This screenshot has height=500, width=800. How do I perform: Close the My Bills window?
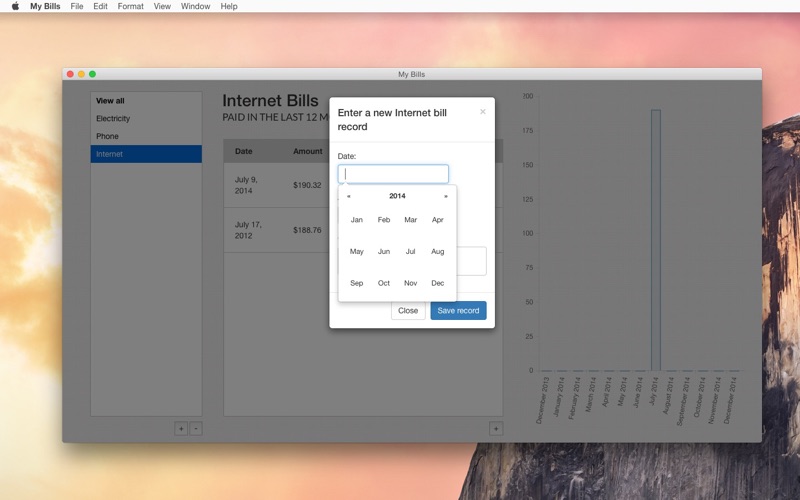(70, 74)
